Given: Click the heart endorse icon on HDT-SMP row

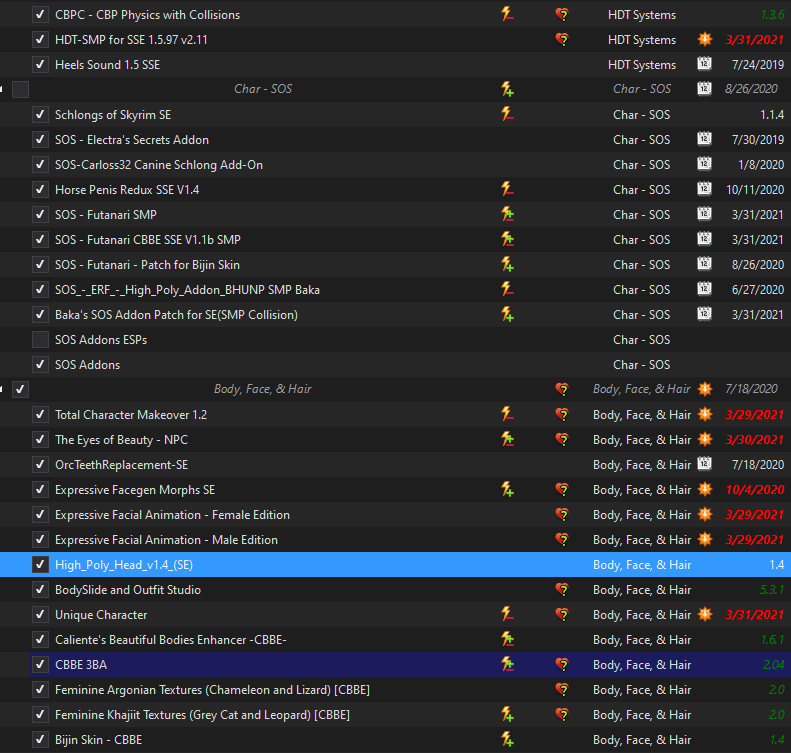Looking at the screenshot, I should 562,39.
